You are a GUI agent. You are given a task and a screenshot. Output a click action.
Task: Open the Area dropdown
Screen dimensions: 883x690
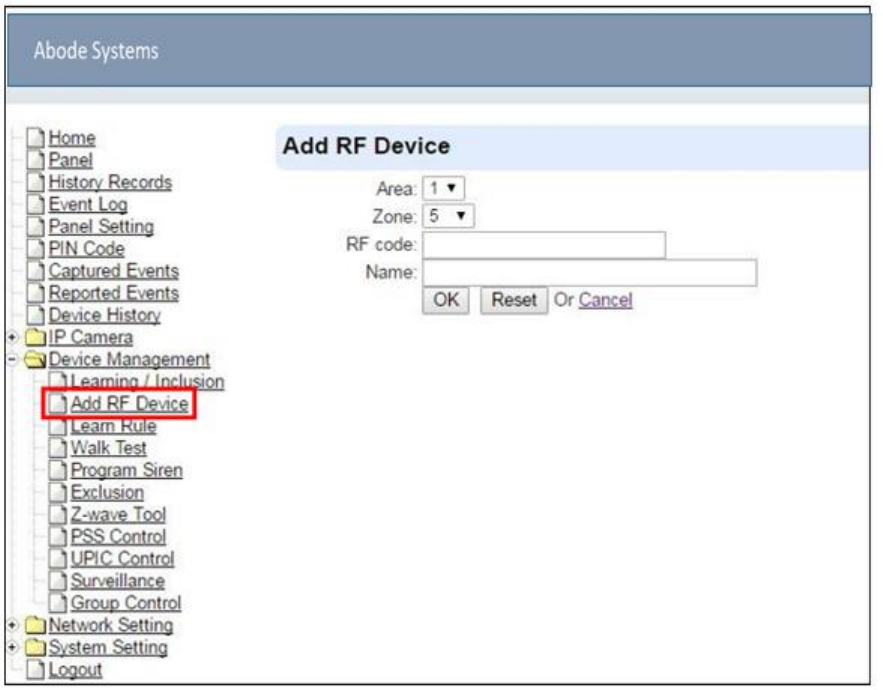444,188
